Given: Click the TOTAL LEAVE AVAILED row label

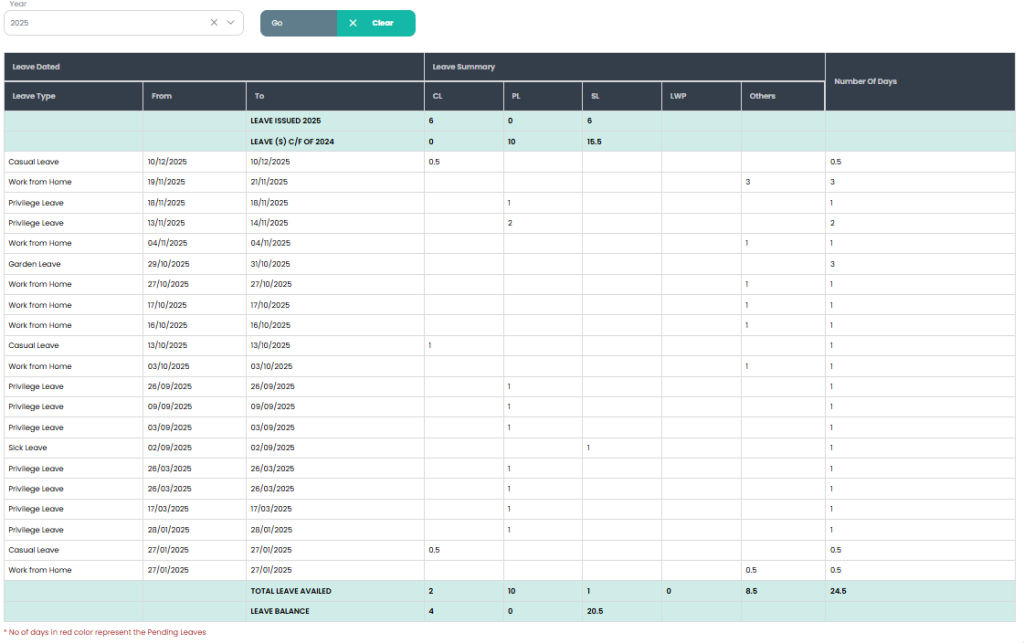Looking at the screenshot, I should (x=291, y=591).
